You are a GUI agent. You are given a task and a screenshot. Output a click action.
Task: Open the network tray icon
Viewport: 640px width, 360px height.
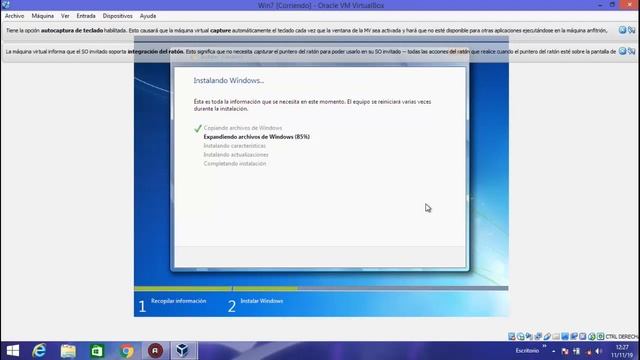[x=589, y=351]
